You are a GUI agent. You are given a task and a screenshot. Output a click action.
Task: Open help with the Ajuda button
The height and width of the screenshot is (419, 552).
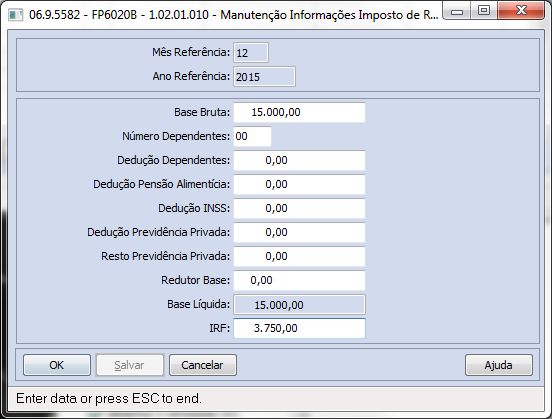pos(498,365)
